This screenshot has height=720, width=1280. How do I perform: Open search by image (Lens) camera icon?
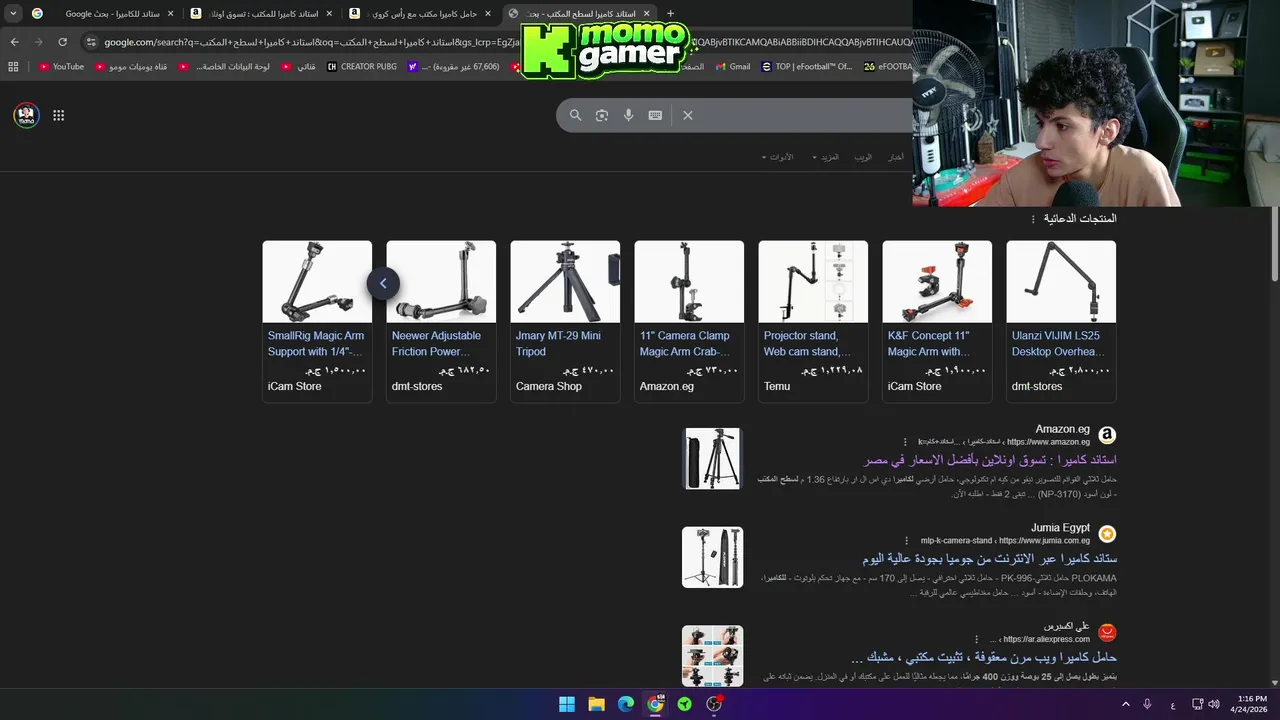click(602, 115)
